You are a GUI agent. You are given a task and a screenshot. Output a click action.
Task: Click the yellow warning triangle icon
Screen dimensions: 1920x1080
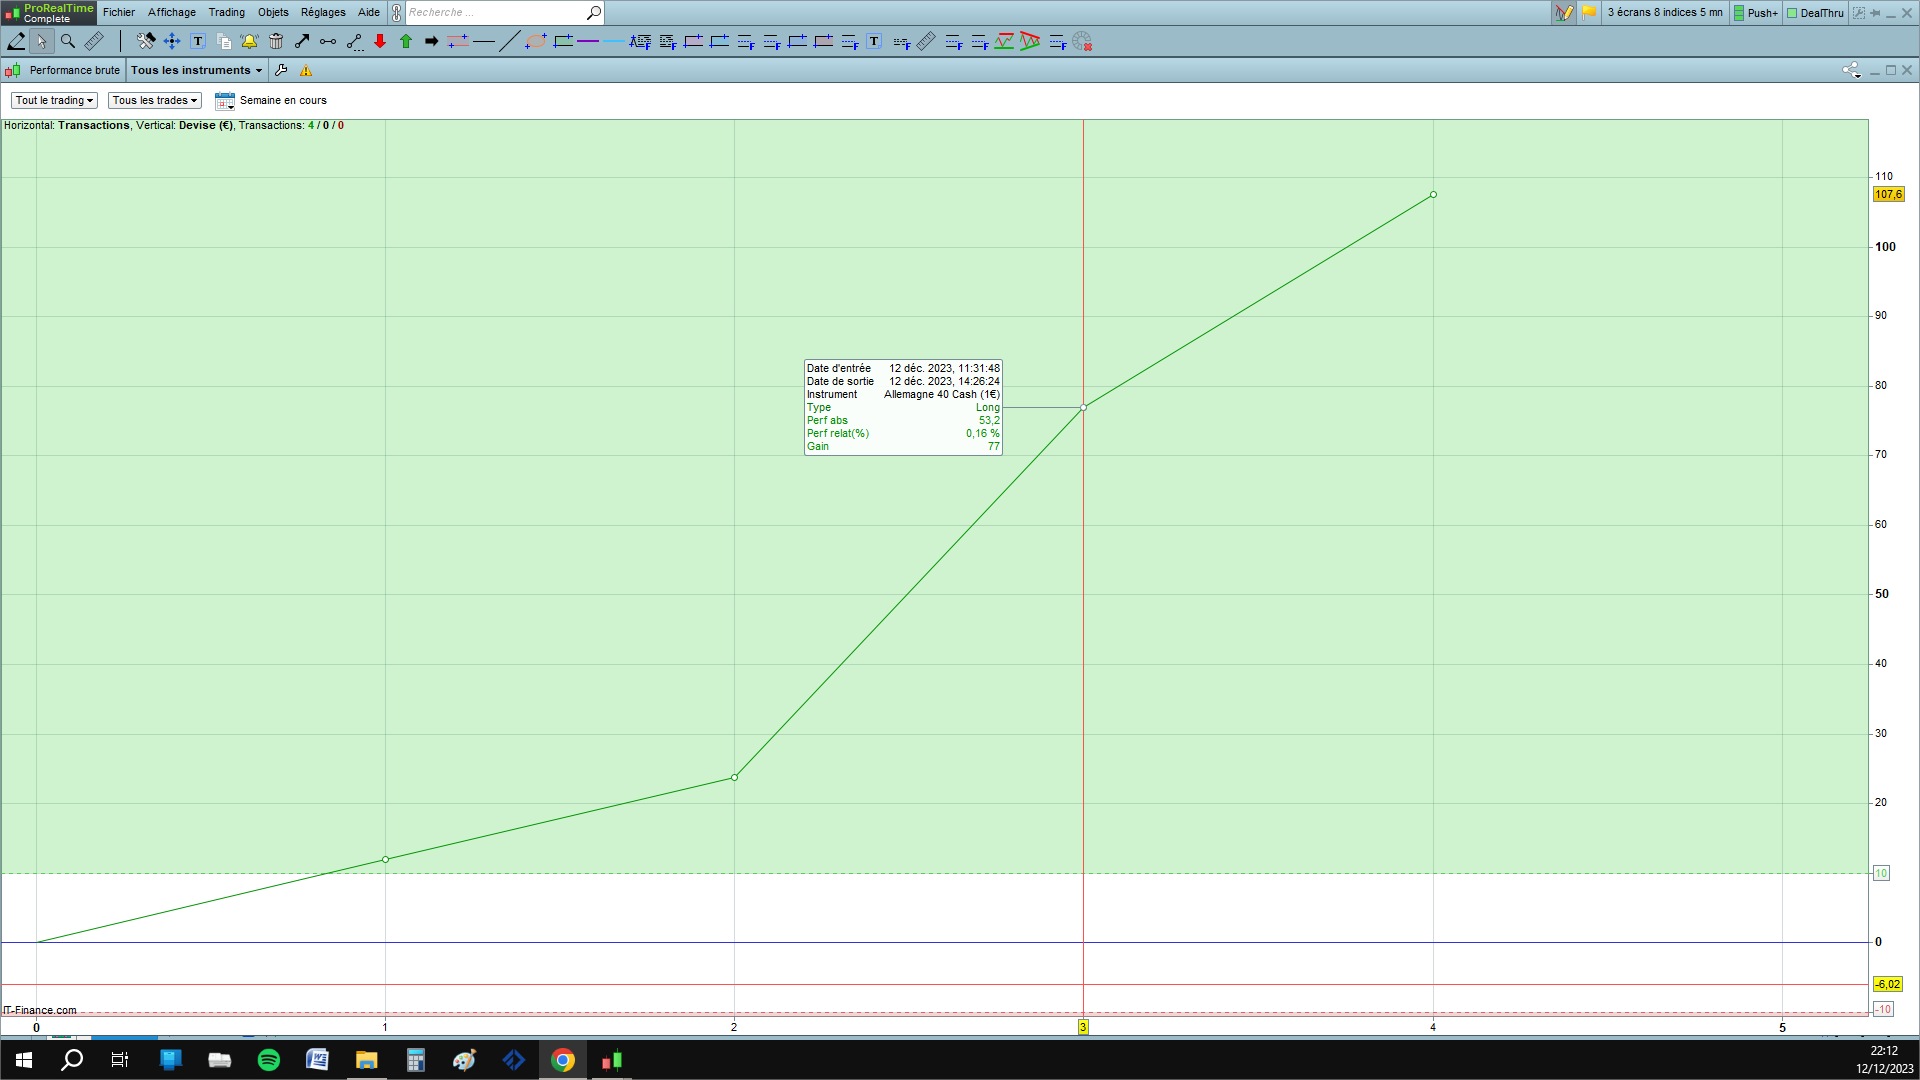coord(306,70)
